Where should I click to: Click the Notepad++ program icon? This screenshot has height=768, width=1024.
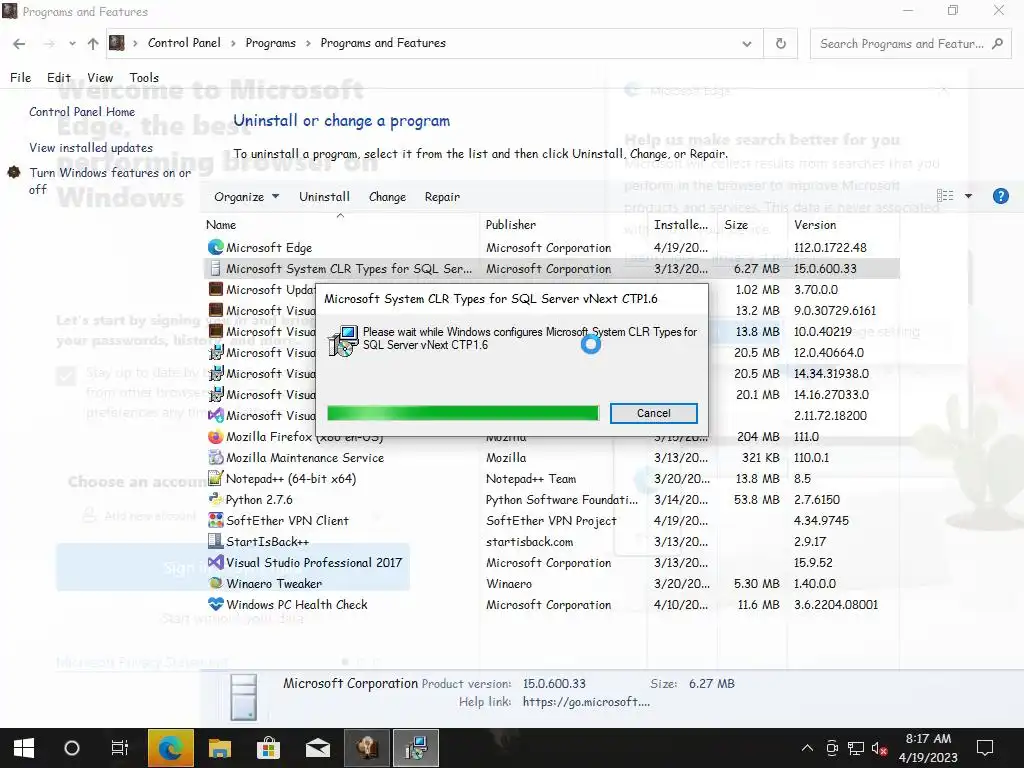tap(216, 478)
